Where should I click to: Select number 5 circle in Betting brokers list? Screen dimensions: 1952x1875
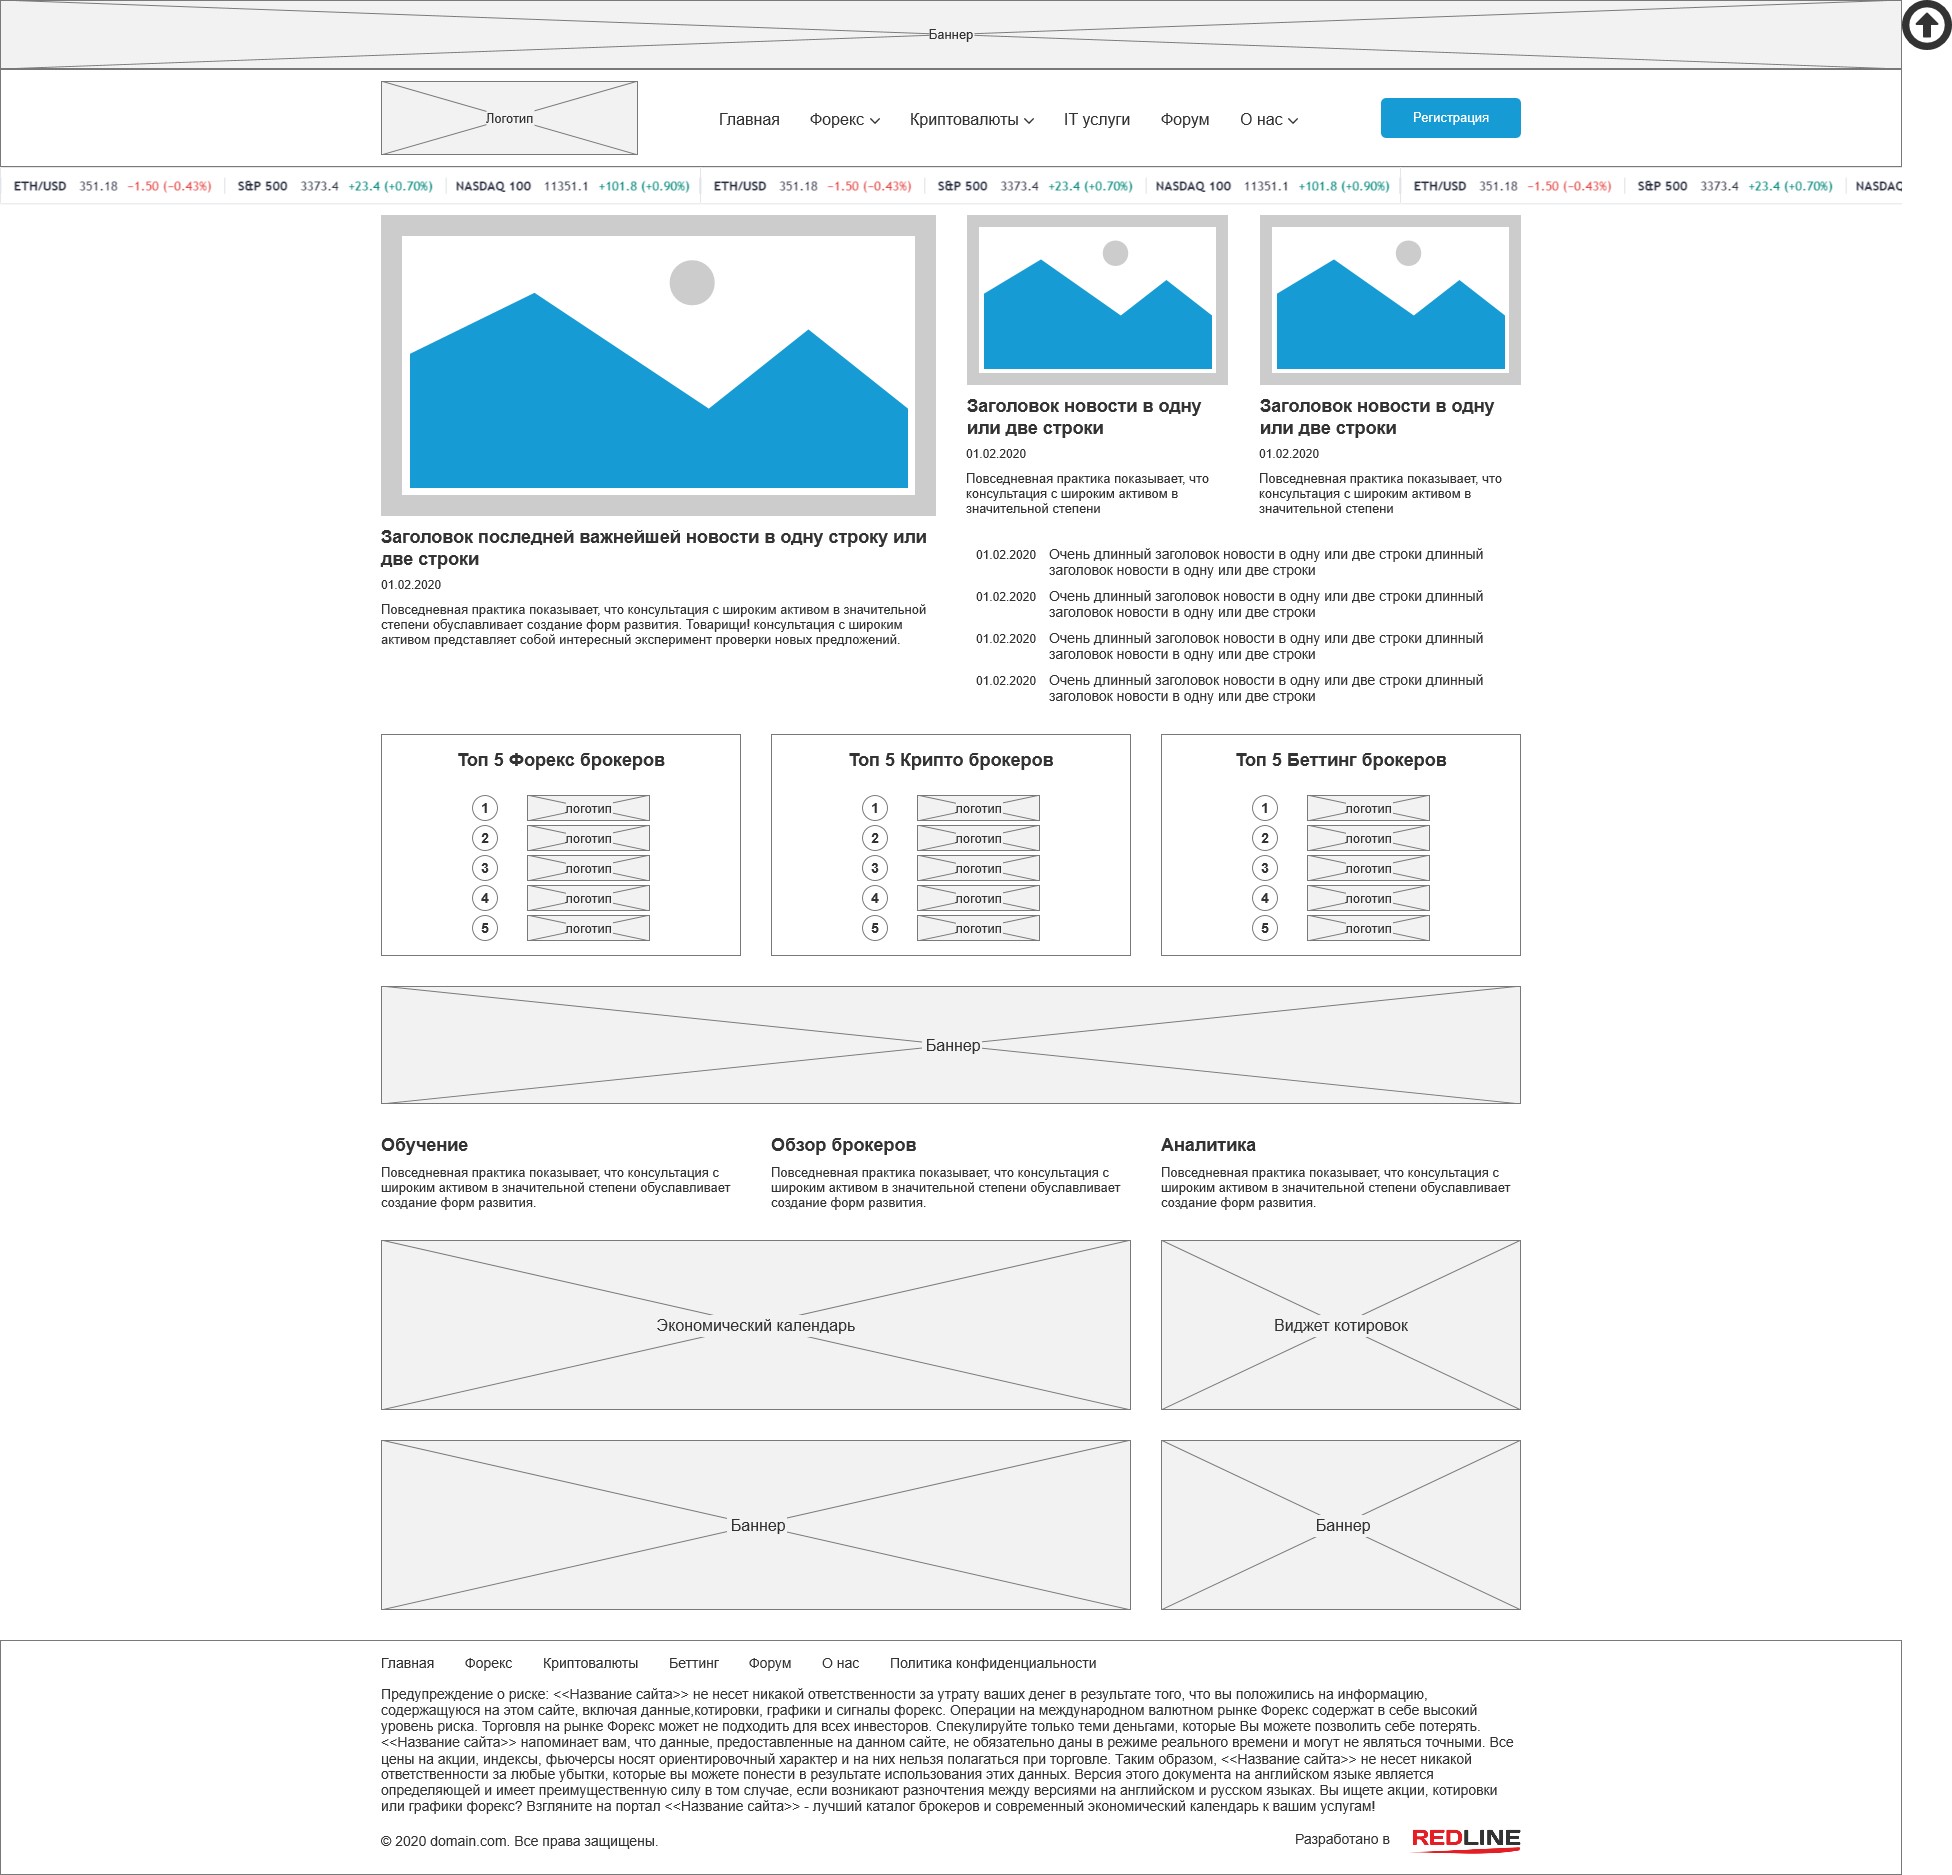click(x=1265, y=928)
